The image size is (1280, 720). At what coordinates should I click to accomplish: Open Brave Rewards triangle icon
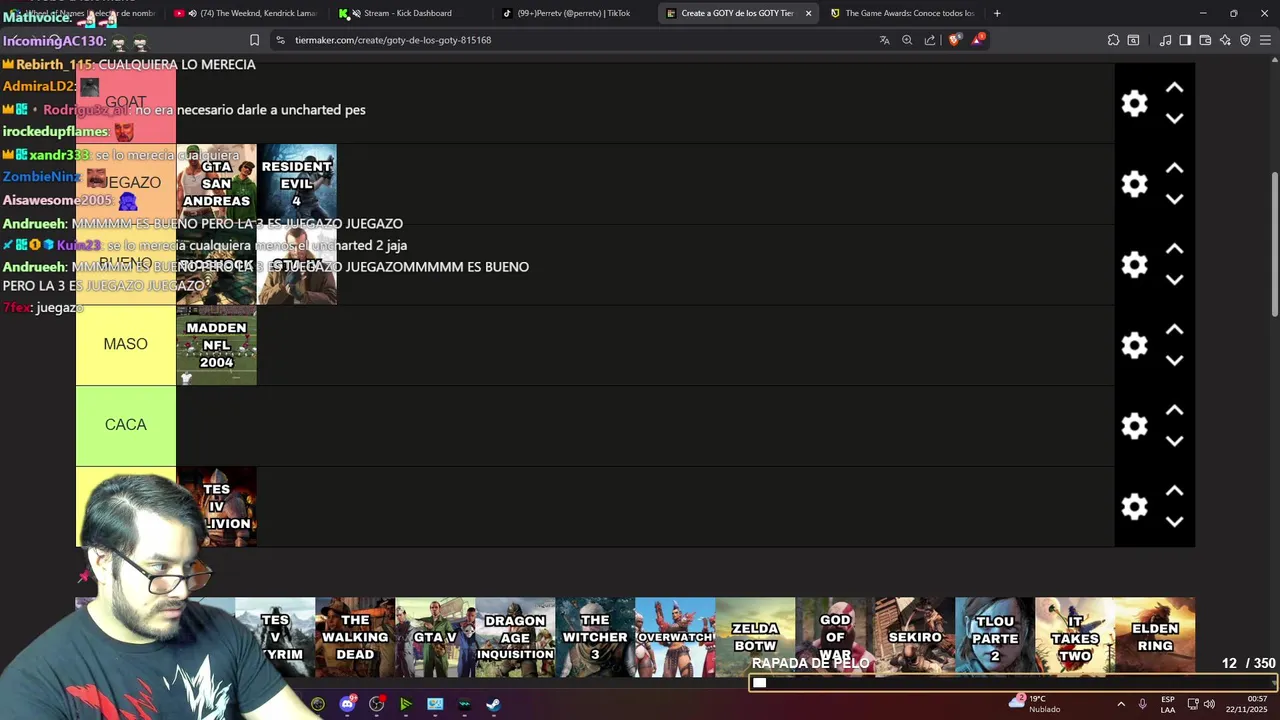(x=978, y=40)
